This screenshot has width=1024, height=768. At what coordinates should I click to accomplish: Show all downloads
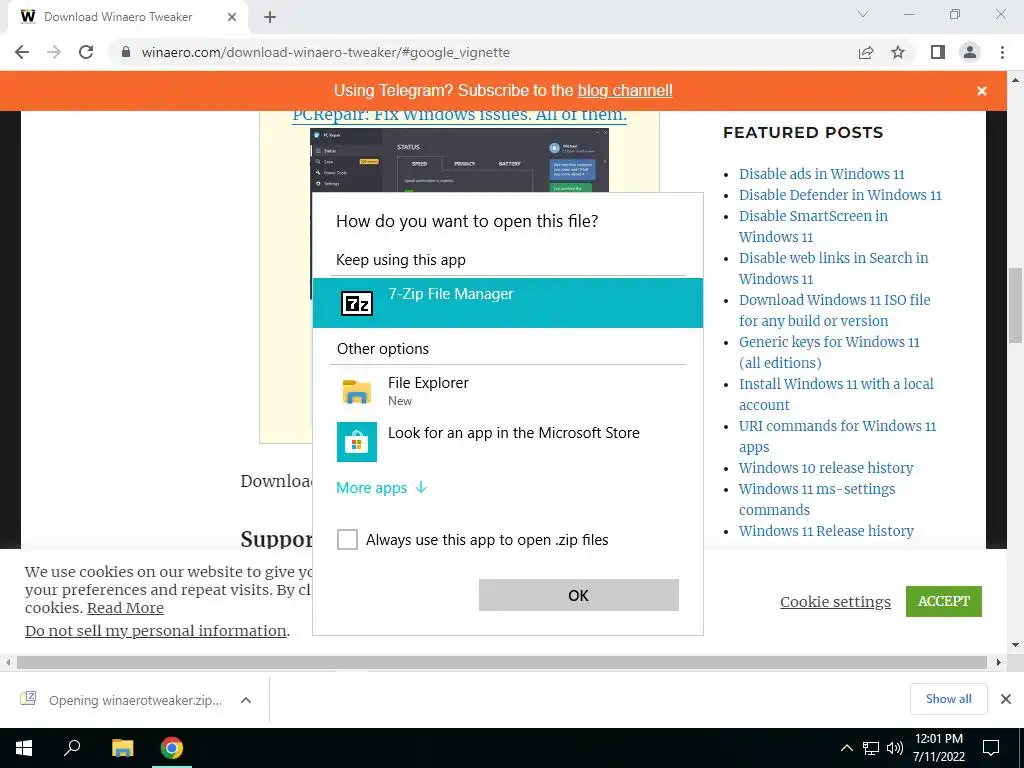coord(948,699)
